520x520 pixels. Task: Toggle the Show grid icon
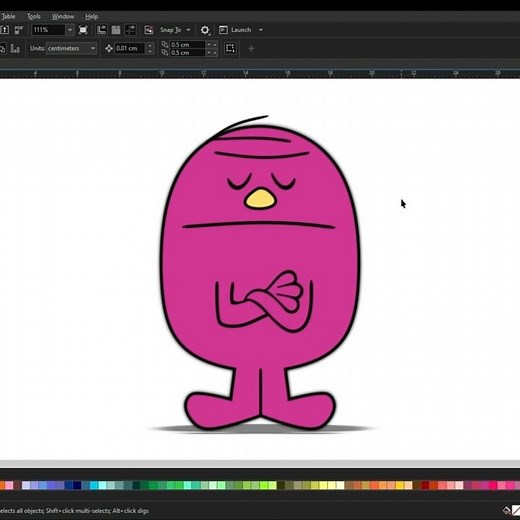tap(116, 30)
